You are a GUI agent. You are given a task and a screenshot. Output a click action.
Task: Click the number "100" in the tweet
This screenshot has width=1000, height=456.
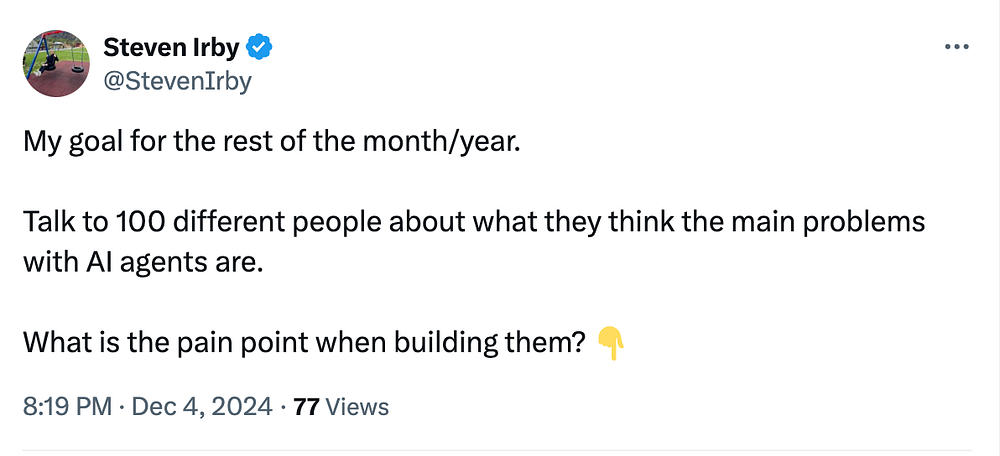click(134, 221)
